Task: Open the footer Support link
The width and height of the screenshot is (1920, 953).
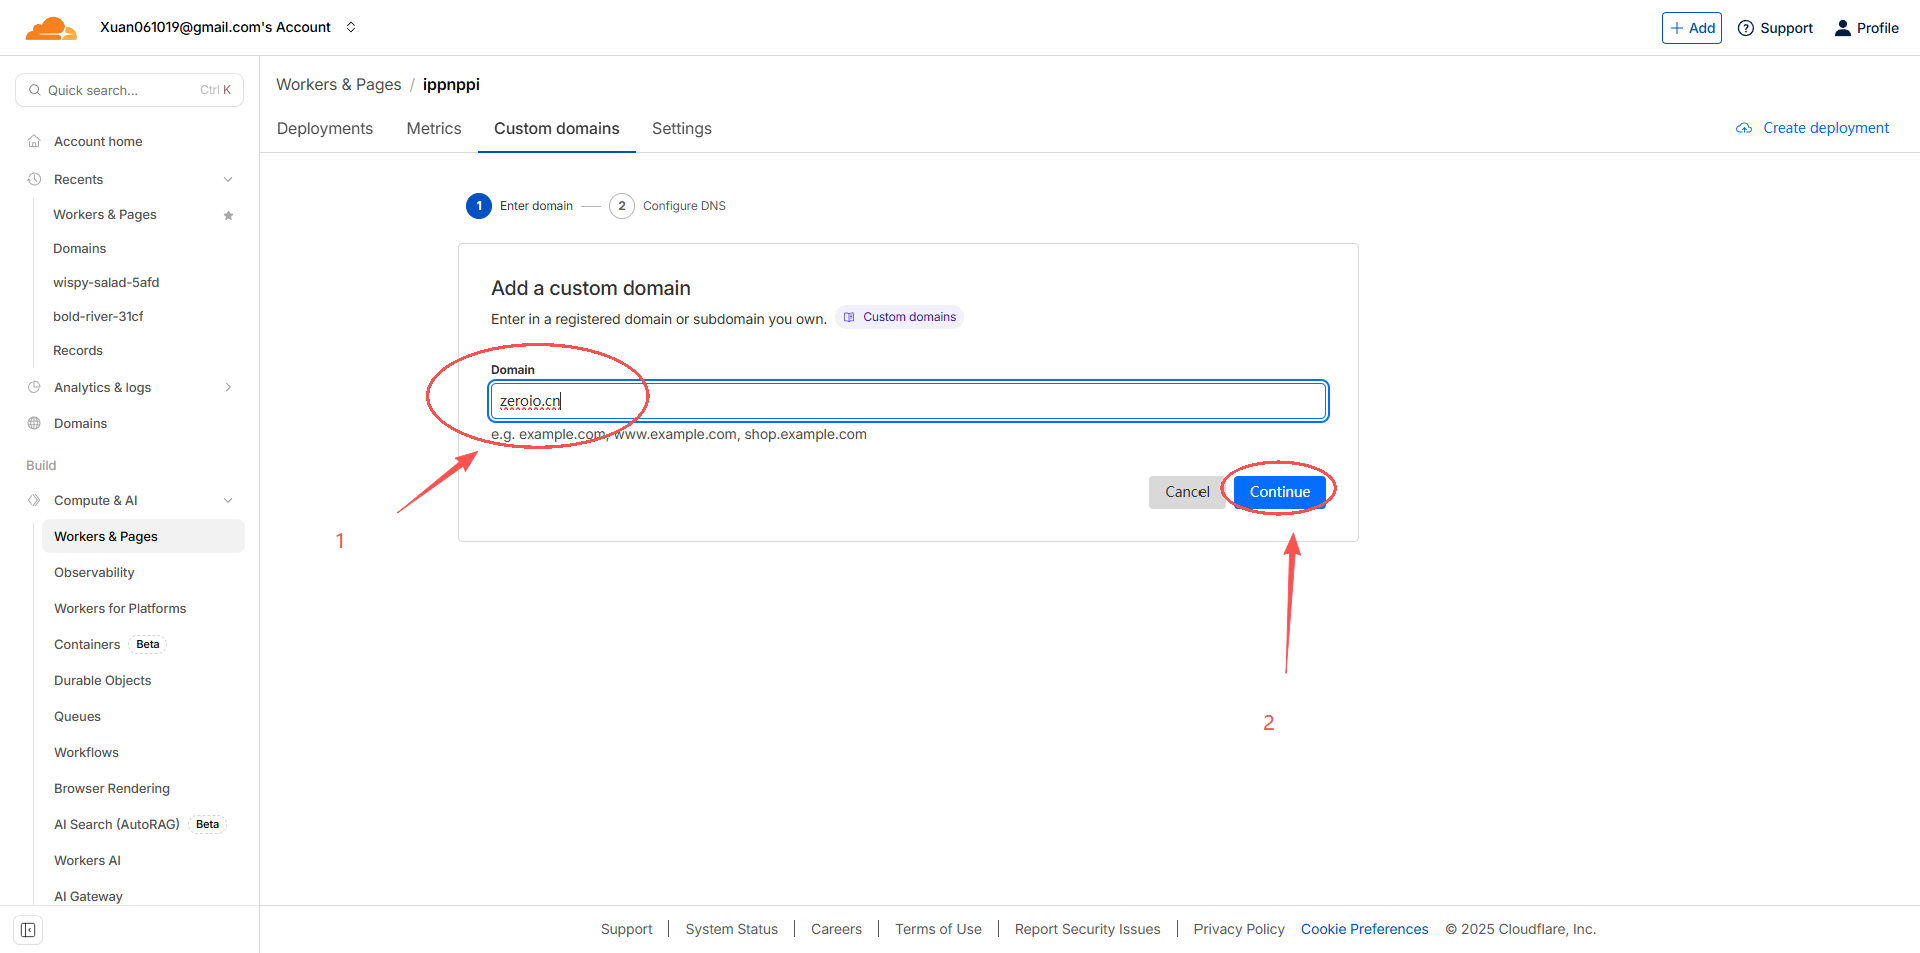Action: [x=626, y=929]
